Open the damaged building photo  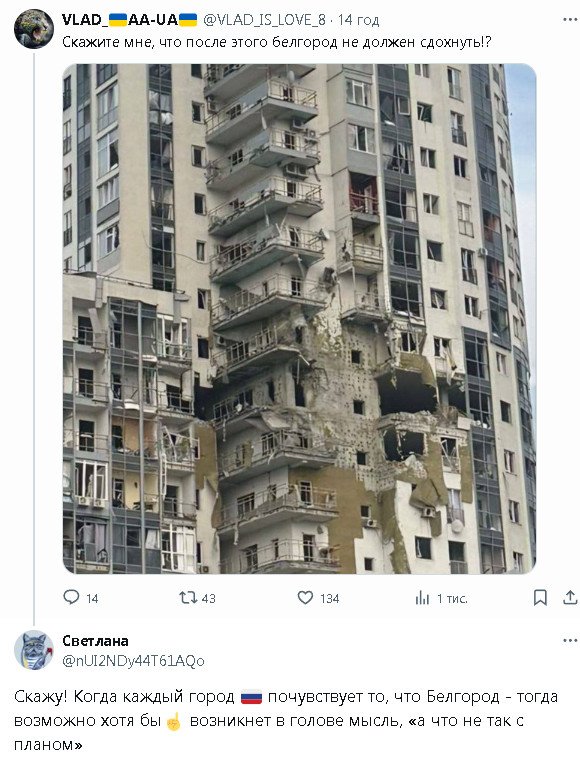coord(299,319)
